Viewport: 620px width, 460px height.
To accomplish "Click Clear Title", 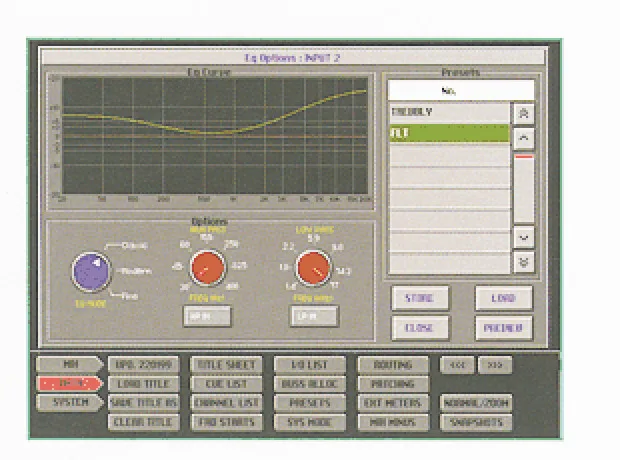I will tap(144, 422).
